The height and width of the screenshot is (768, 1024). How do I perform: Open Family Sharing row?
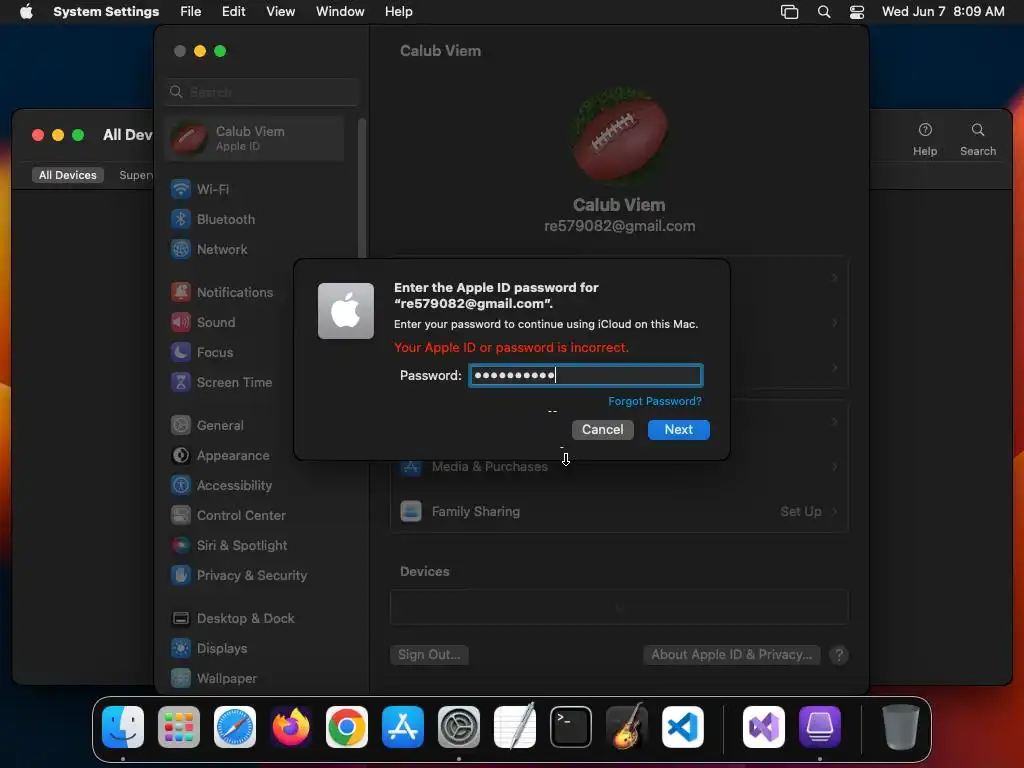[x=619, y=511]
